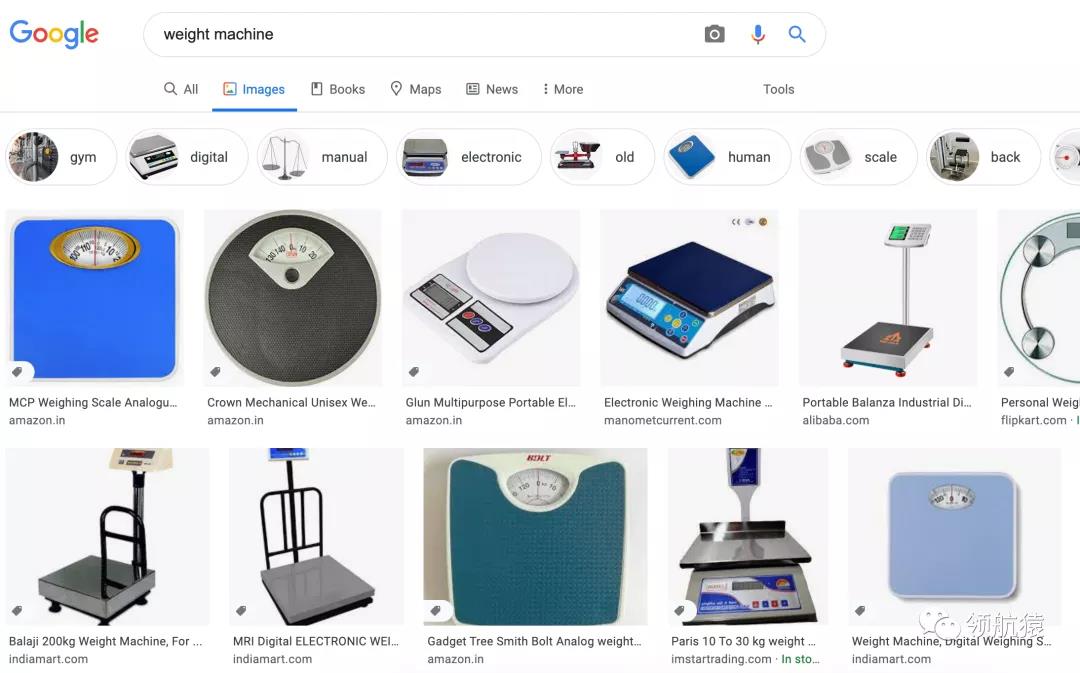Screen dimensions: 1080x673
Task: Open the Maps tab
Action: (x=416, y=89)
